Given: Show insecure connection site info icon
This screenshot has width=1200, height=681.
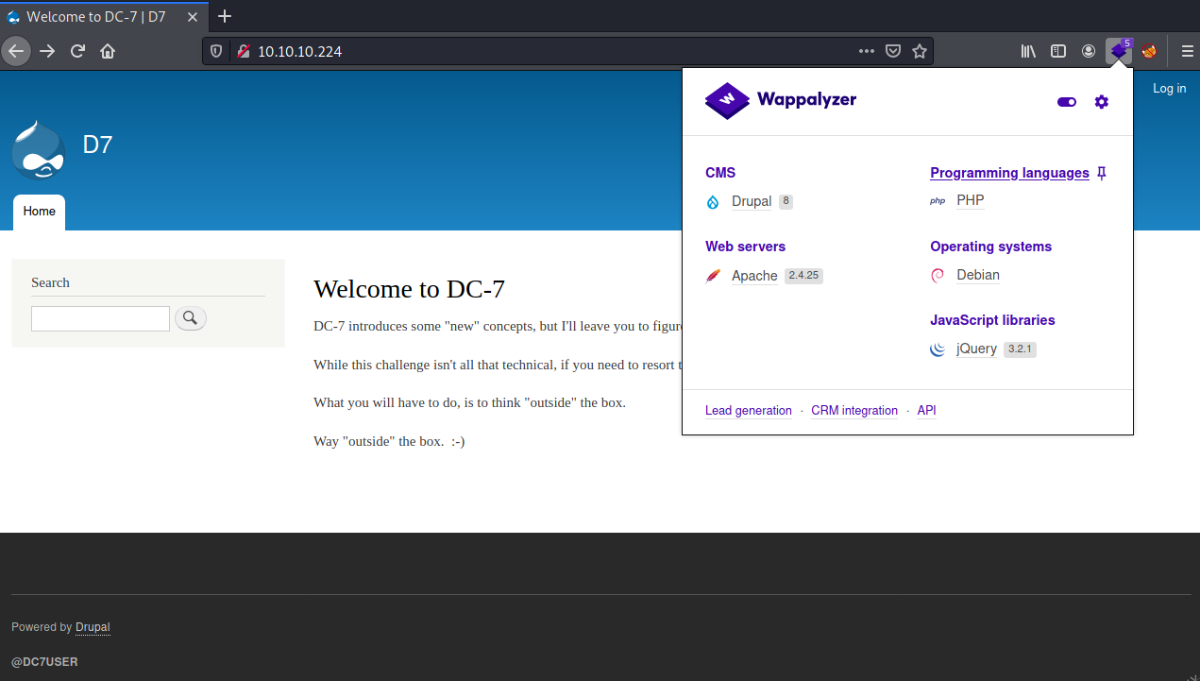Looking at the screenshot, I should (x=242, y=51).
